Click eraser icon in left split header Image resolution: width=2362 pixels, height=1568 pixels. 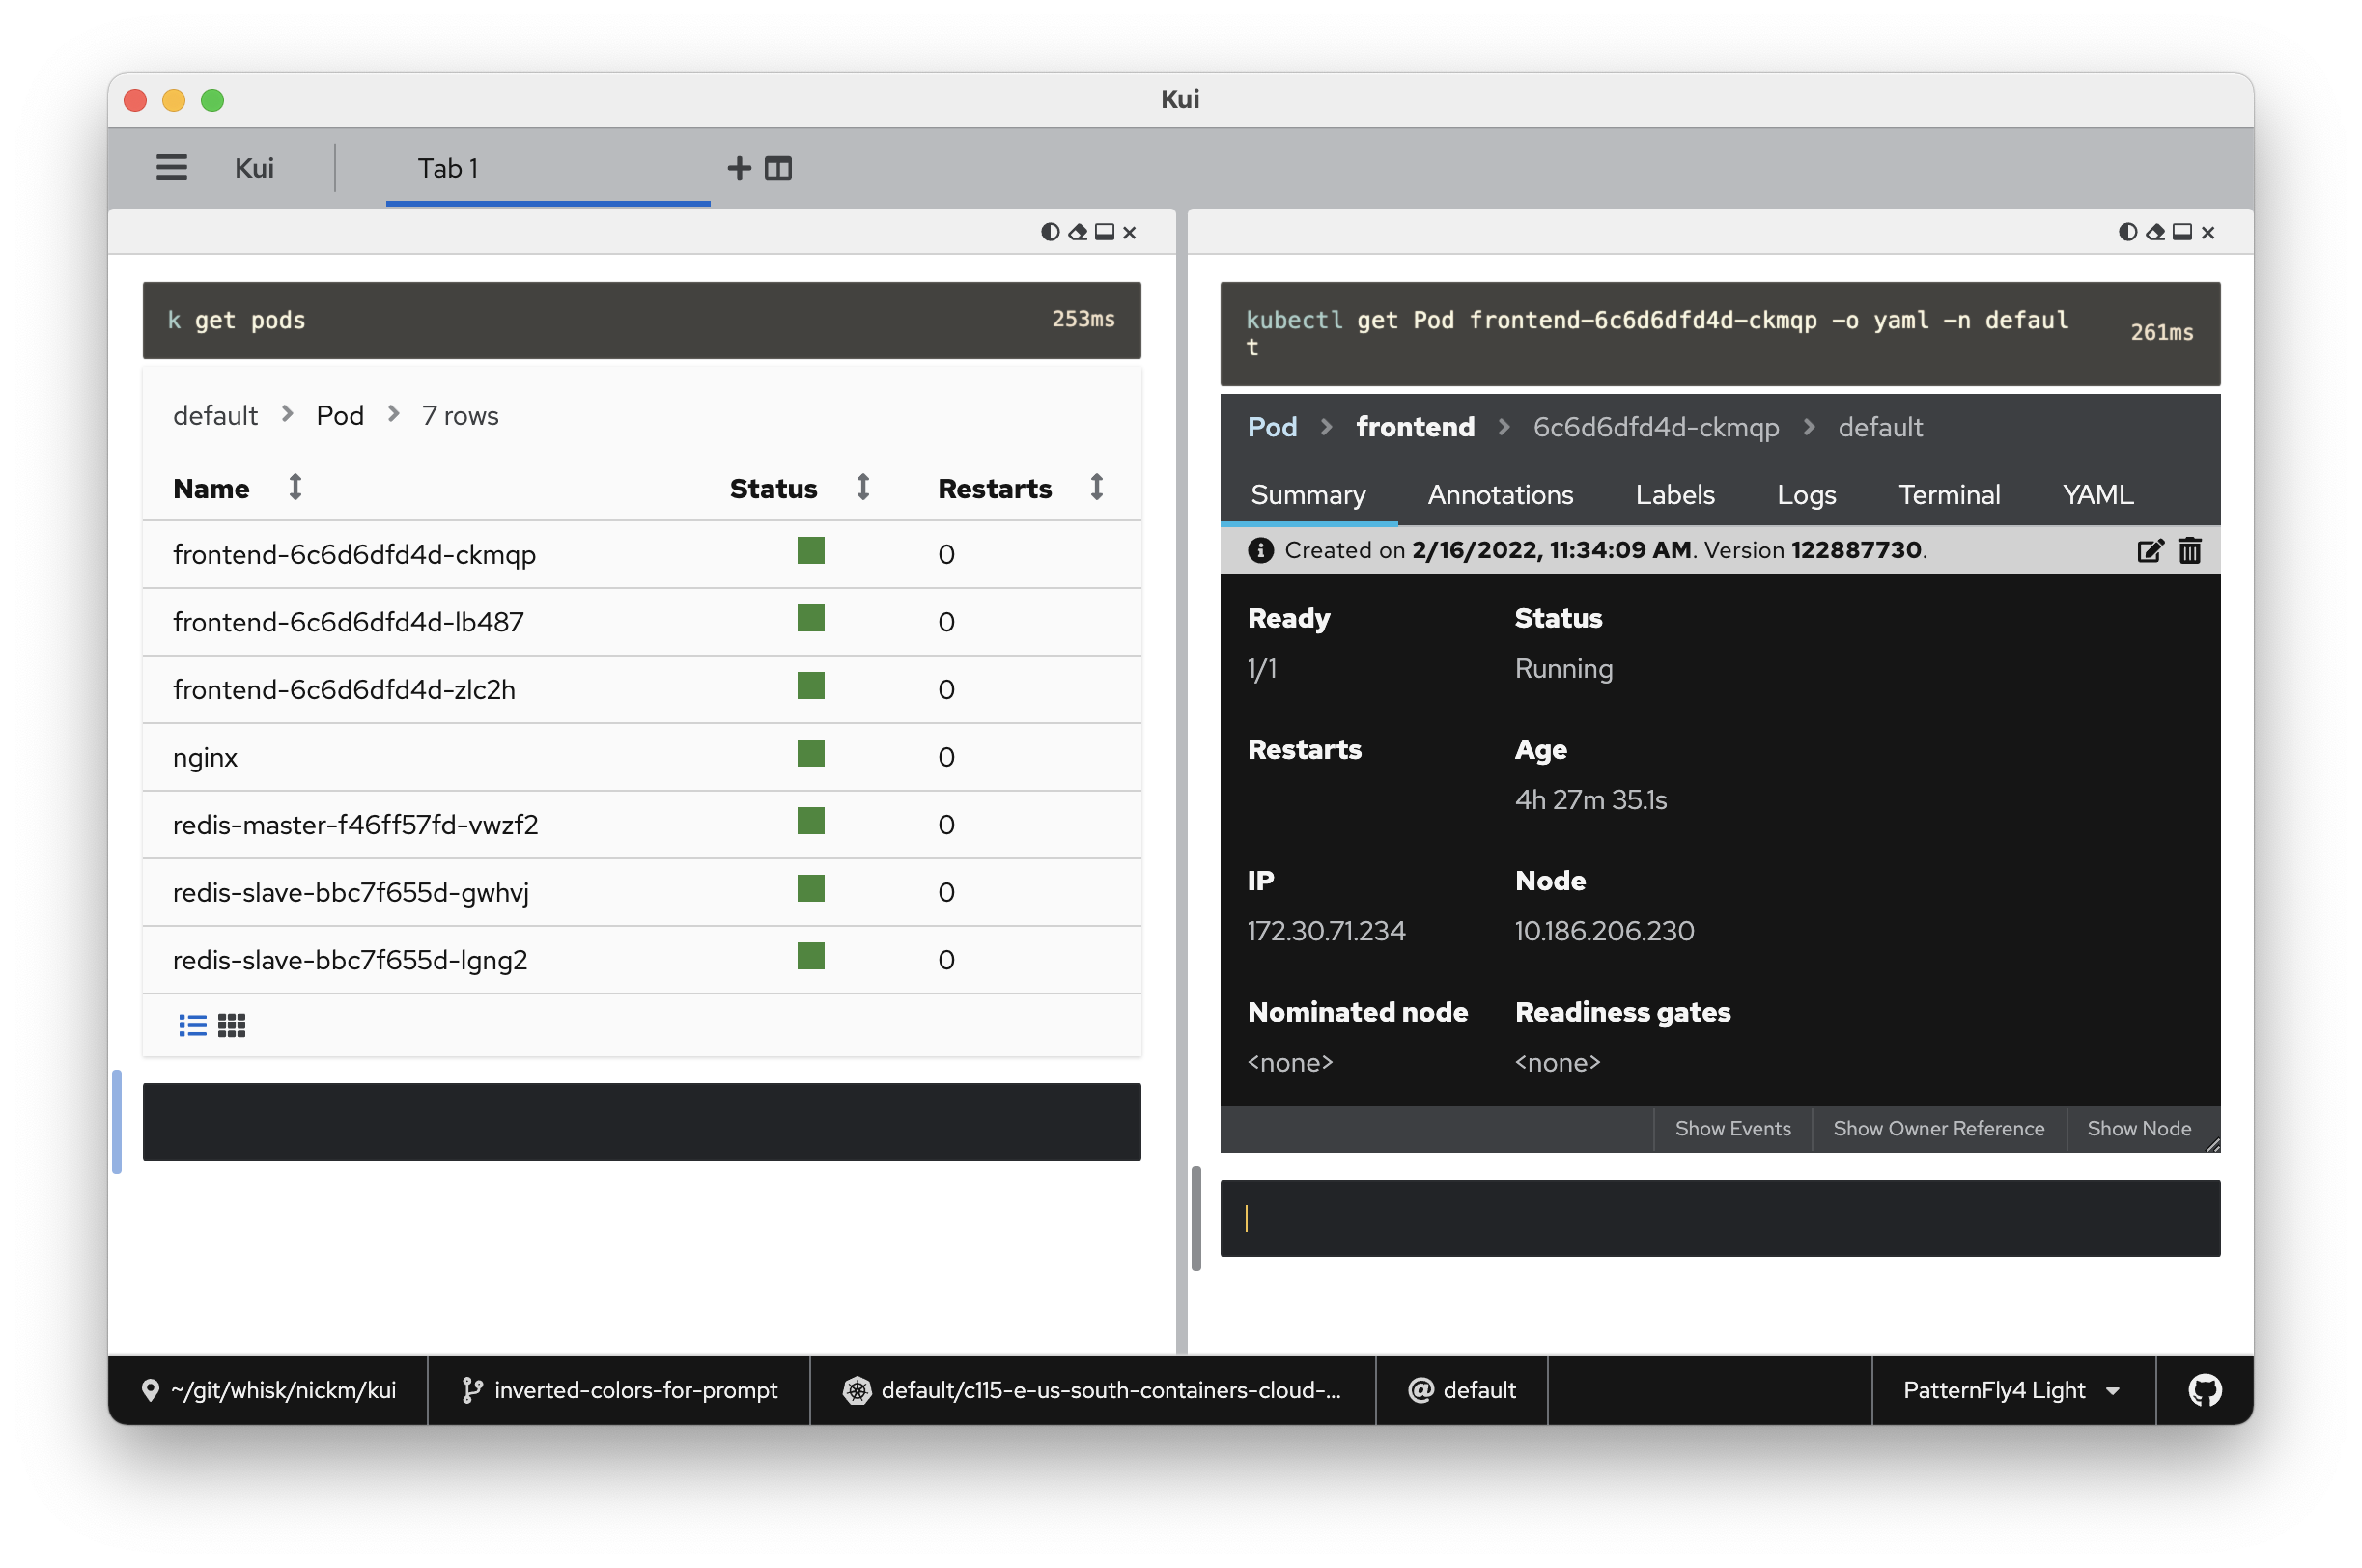[1077, 232]
